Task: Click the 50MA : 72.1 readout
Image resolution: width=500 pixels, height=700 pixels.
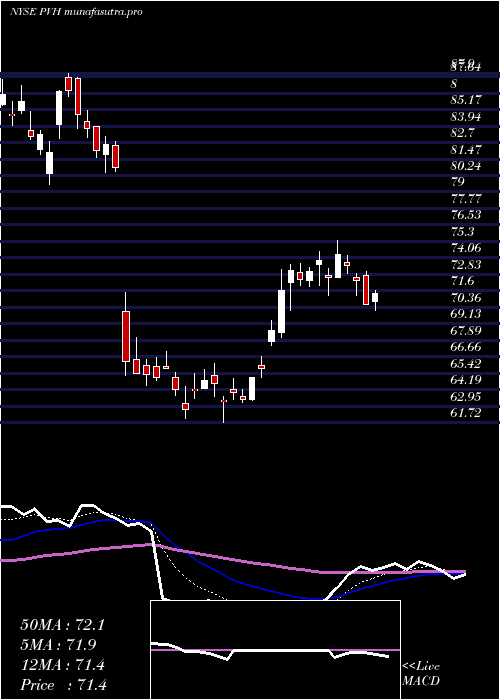Action: point(62,625)
